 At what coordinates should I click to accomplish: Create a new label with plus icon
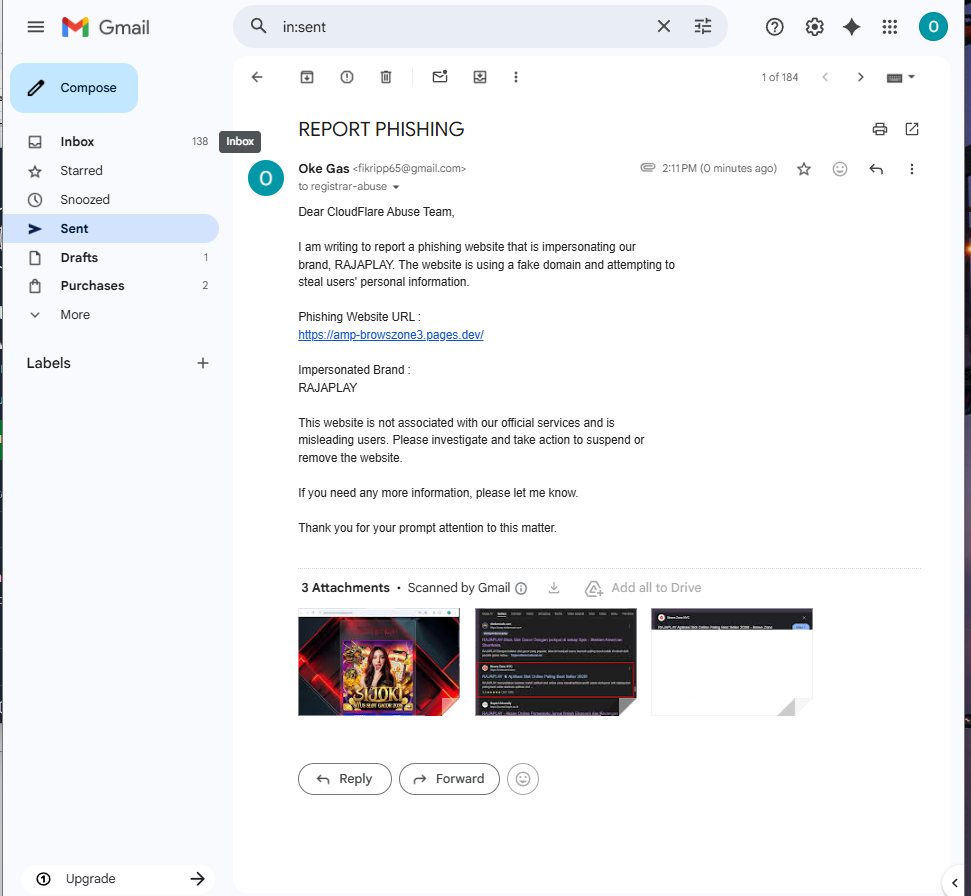point(202,363)
